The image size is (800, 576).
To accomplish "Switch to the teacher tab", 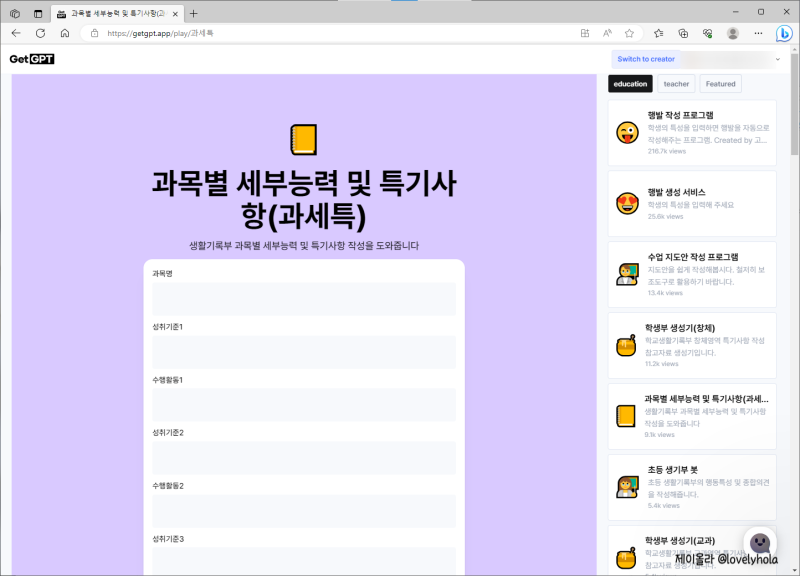I will click(676, 84).
